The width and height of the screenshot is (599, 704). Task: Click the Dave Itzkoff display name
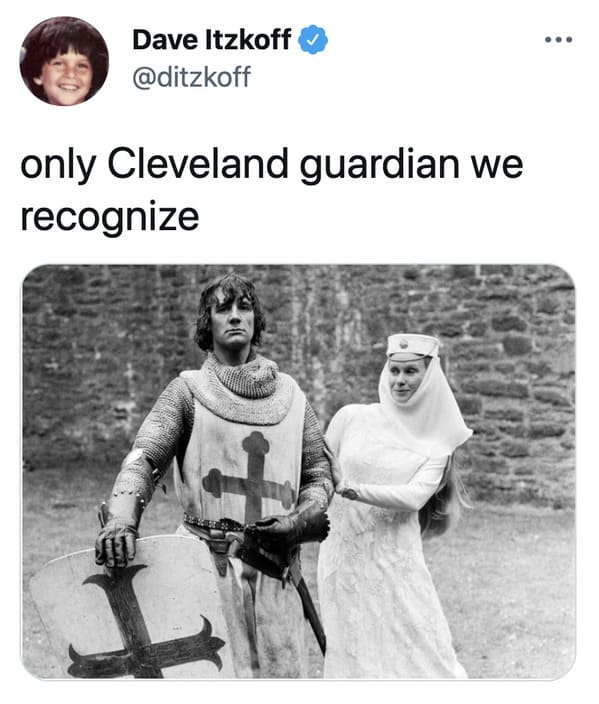pyautogui.click(x=212, y=40)
